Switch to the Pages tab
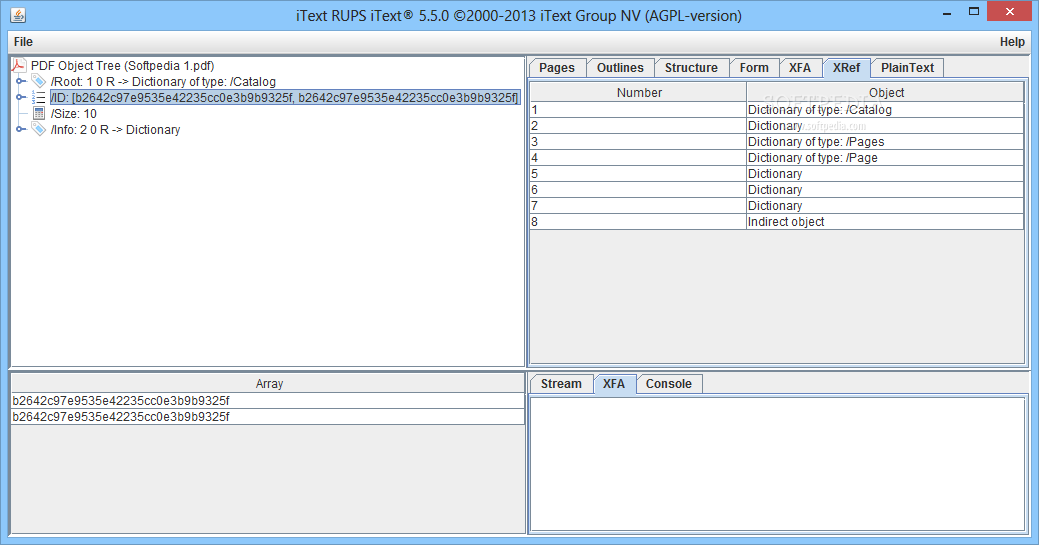1039x545 pixels. click(557, 68)
